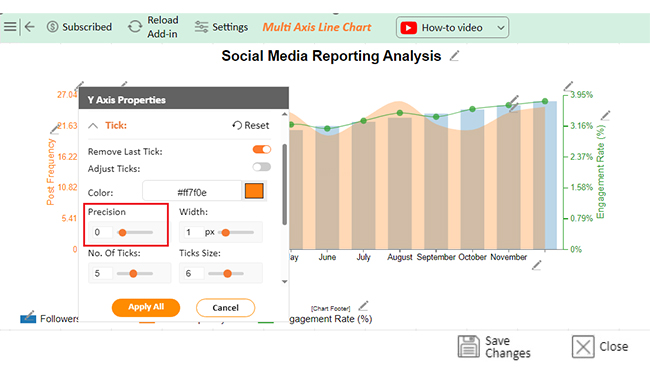
Task: Click Reload Add-in label
Action: 162,27
